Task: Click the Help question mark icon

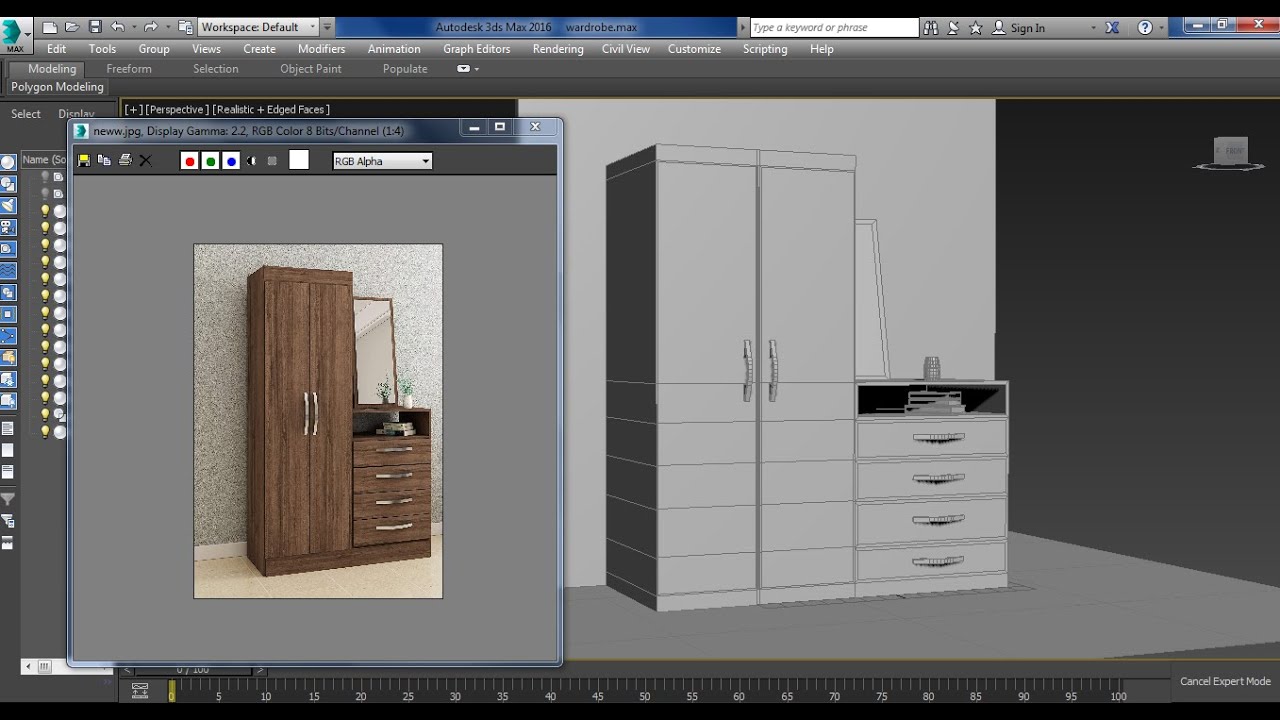Action: point(1145,28)
